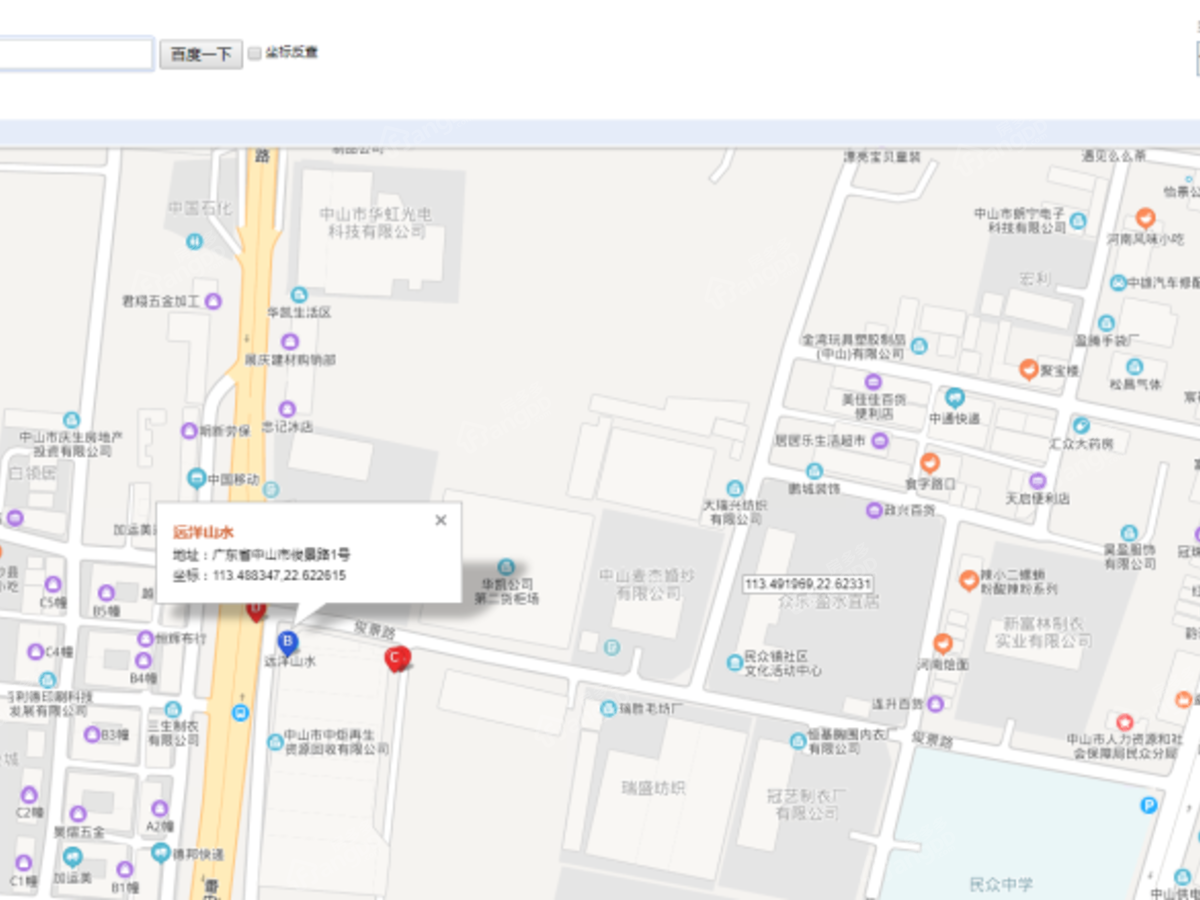Click the 中山市人力资源和社会保障局 star icon
This screenshot has width=1200, height=900.
1124,721
